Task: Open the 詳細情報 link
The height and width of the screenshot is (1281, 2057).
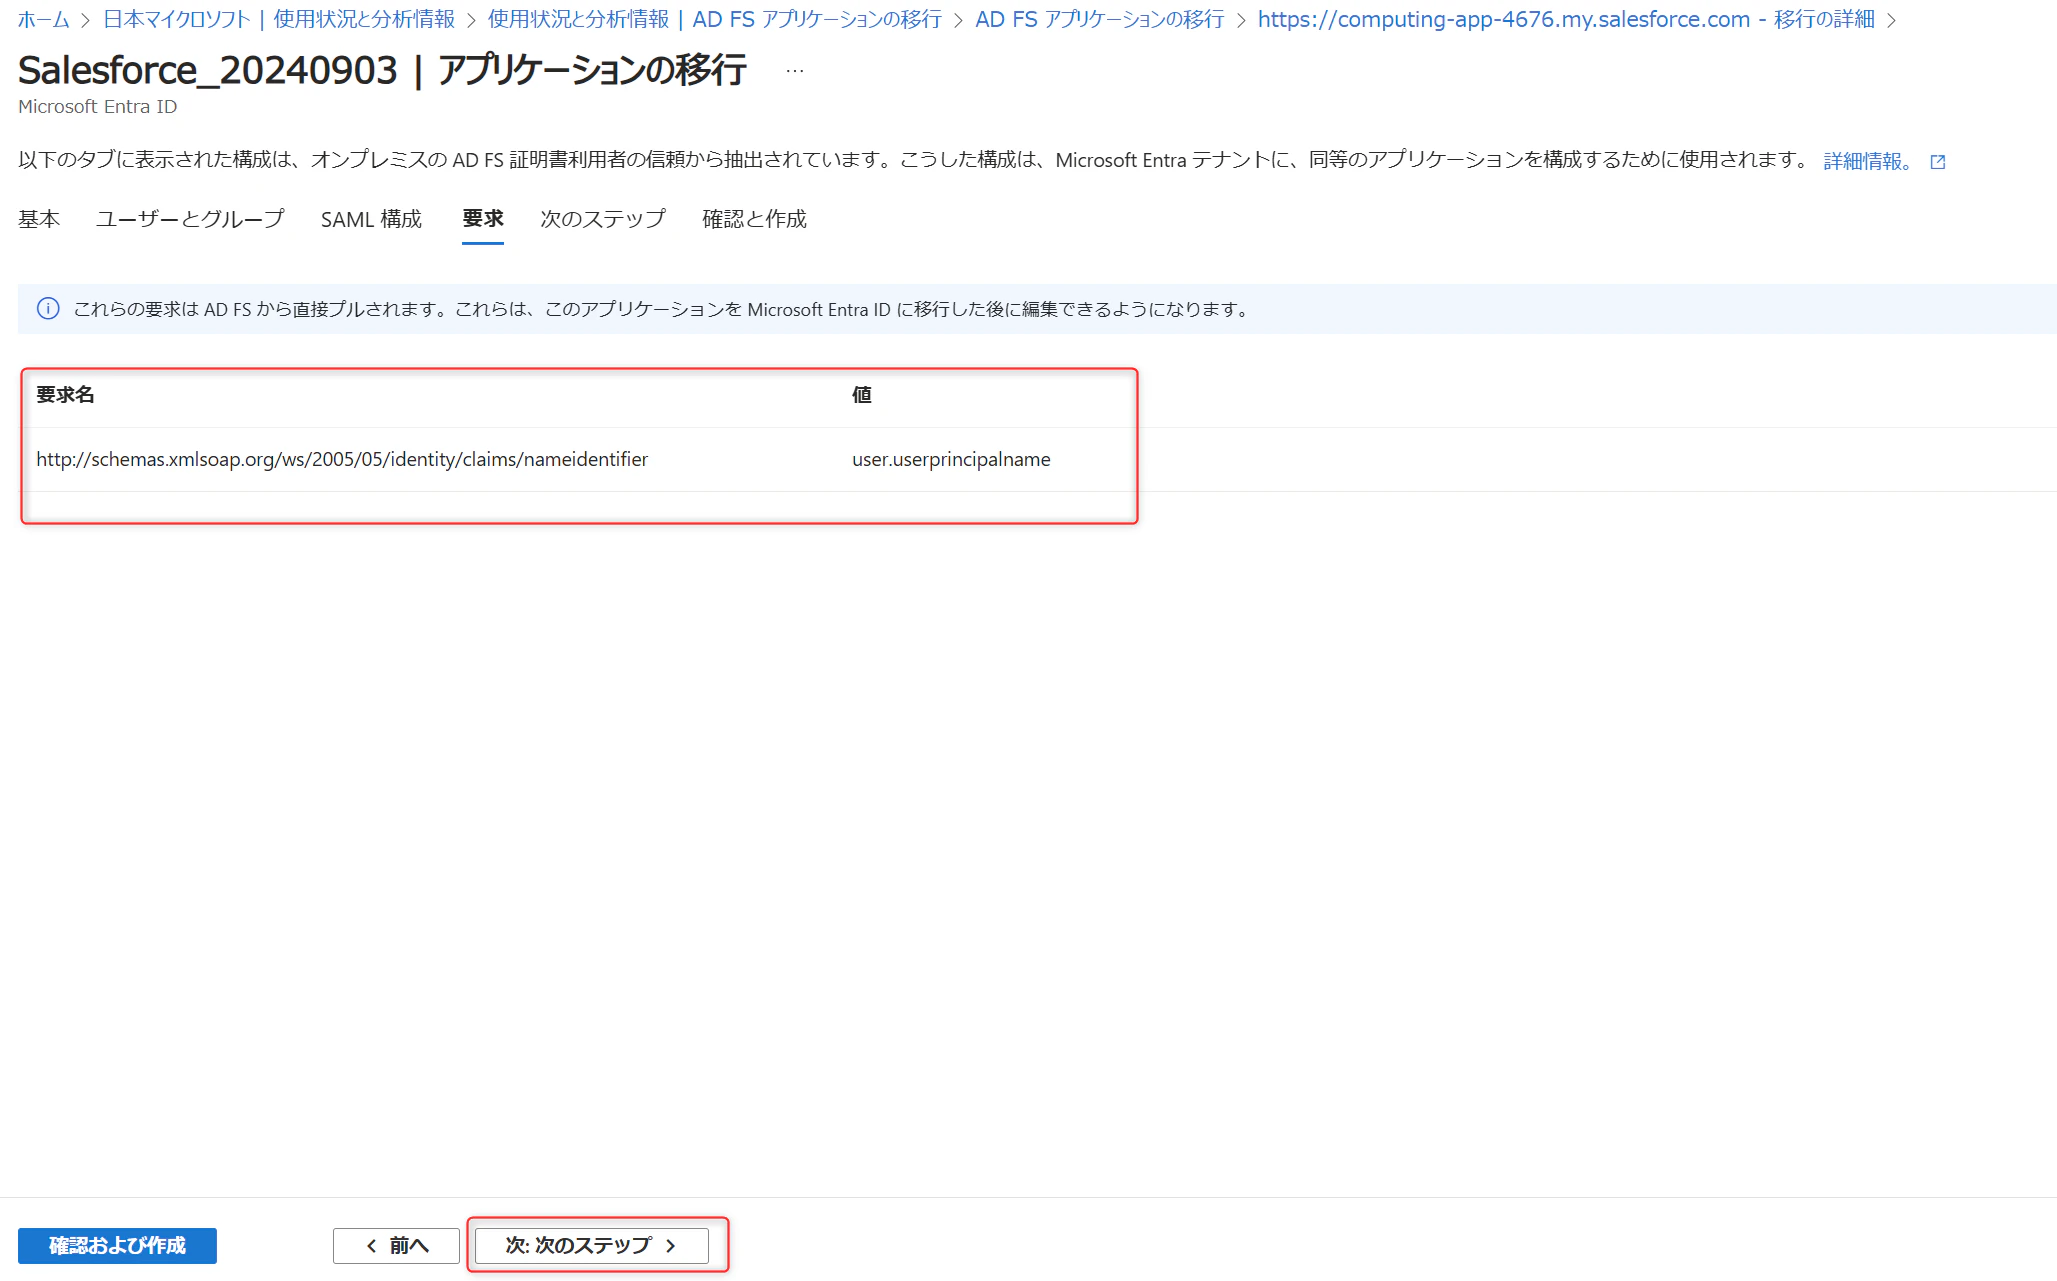Action: pyautogui.click(x=1864, y=160)
